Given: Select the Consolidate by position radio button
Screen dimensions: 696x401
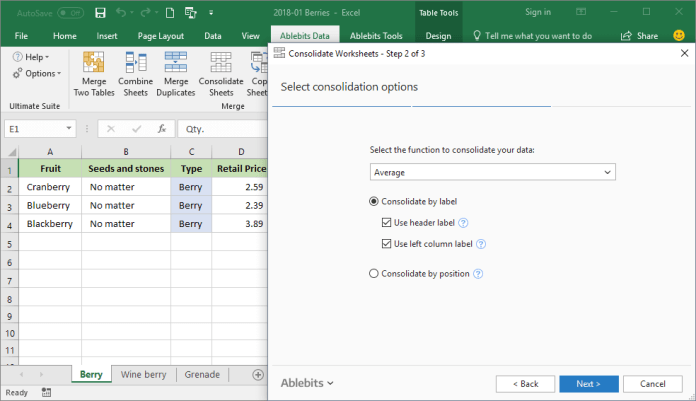Looking at the screenshot, I should click(x=374, y=274).
